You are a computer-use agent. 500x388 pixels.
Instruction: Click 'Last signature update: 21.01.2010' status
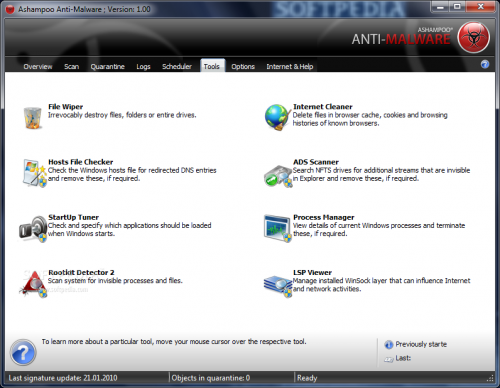tap(63, 378)
